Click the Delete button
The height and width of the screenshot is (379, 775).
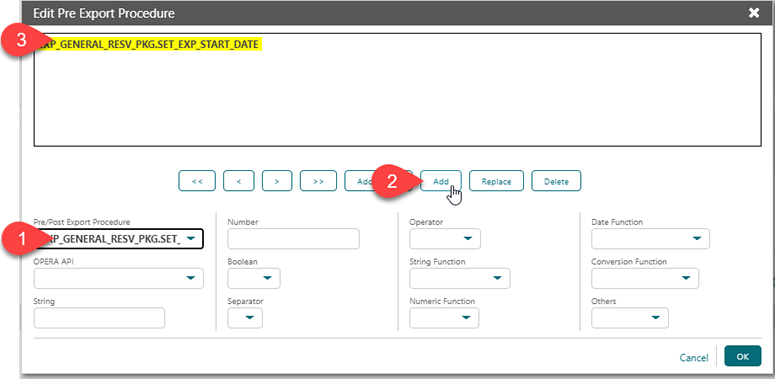pos(556,181)
